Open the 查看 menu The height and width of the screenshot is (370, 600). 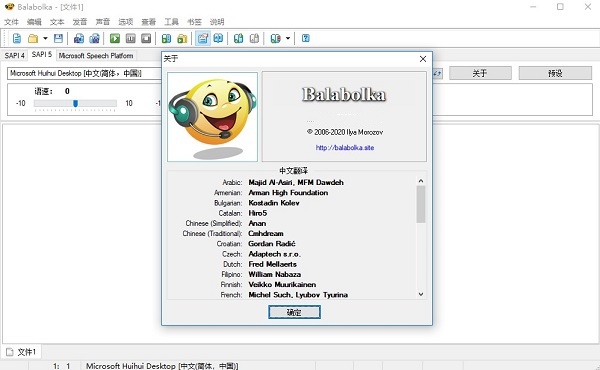coord(148,22)
